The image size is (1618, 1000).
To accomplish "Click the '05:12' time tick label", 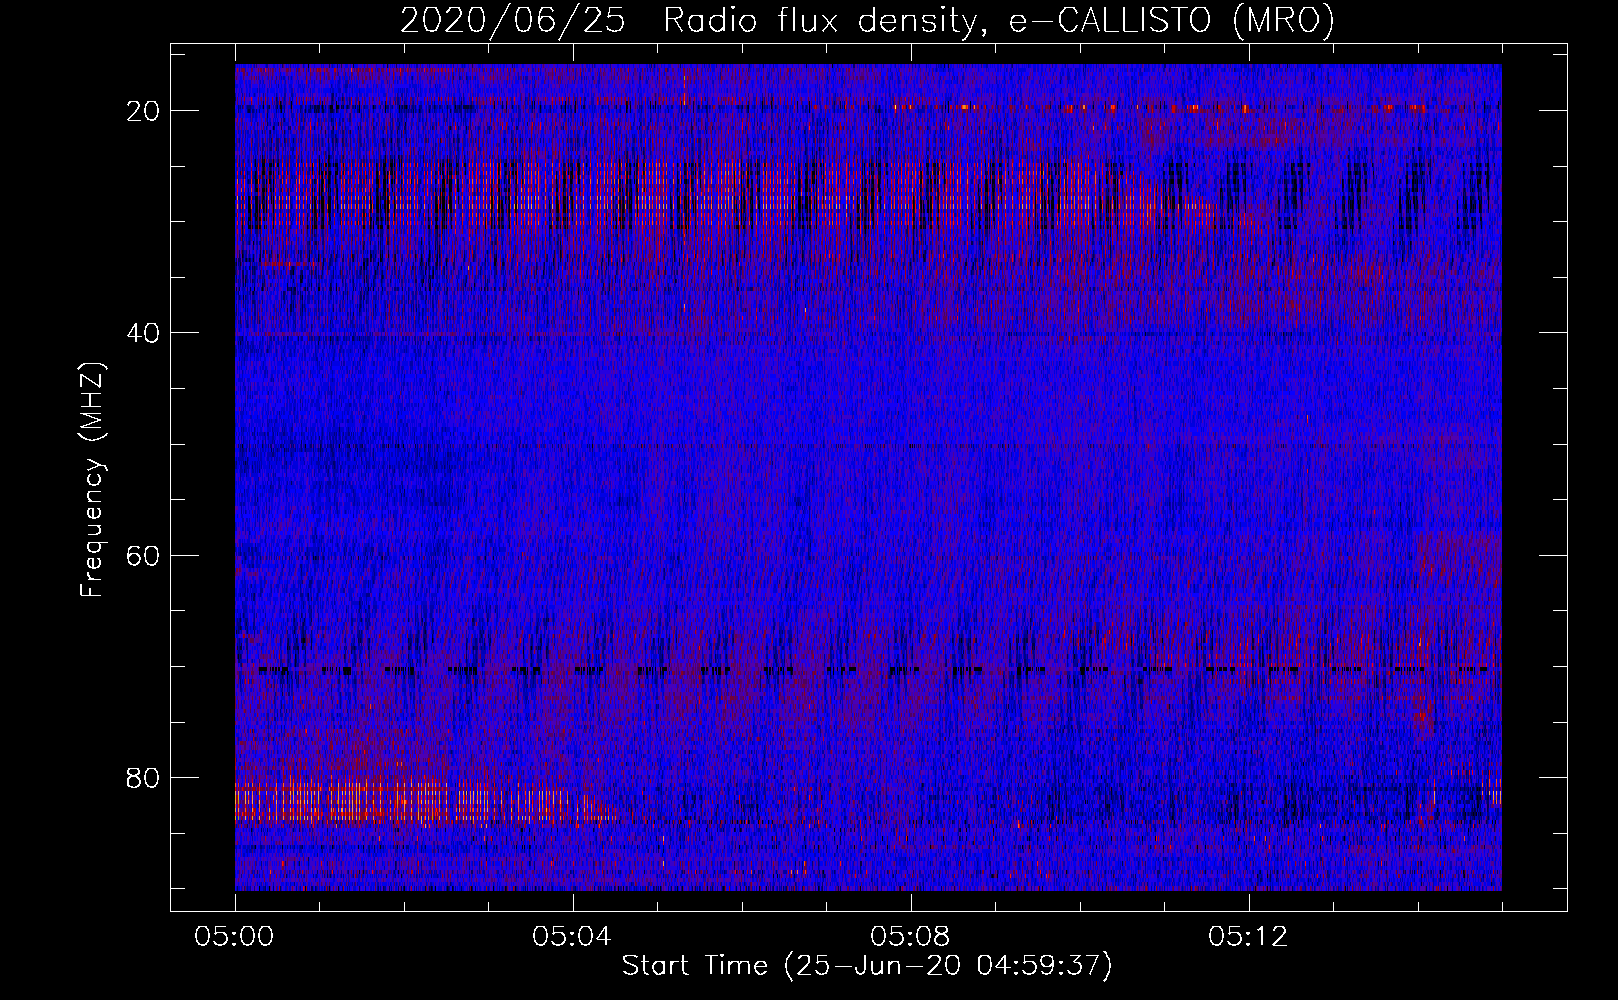I will click(1249, 937).
